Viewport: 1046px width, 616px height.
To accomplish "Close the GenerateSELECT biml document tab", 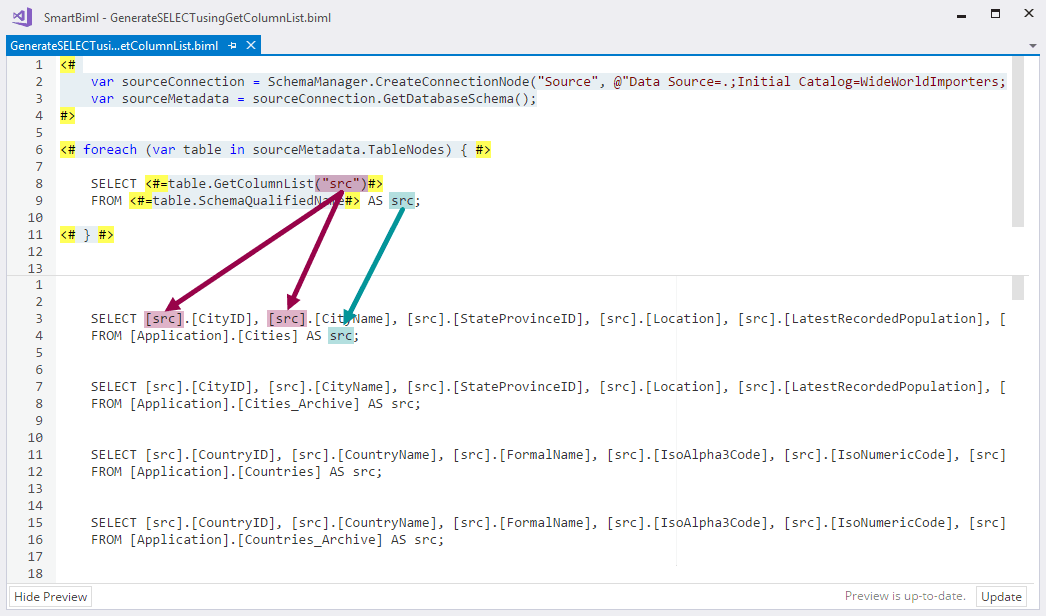I will click(251, 46).
